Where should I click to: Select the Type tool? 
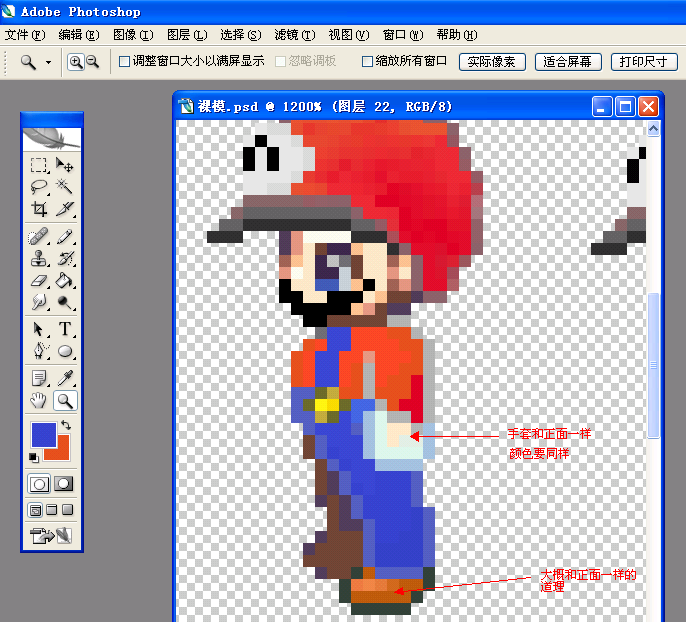pos(64,329)
